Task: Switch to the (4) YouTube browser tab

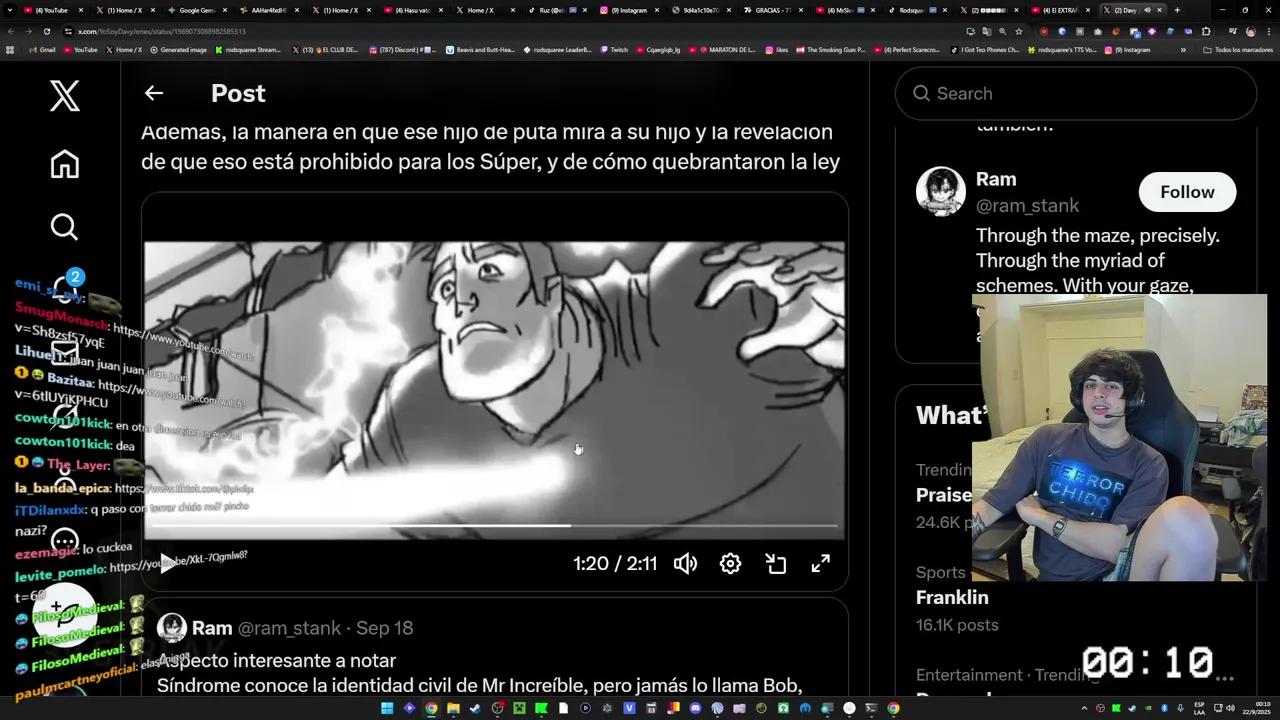Action: tap(50, 10)
